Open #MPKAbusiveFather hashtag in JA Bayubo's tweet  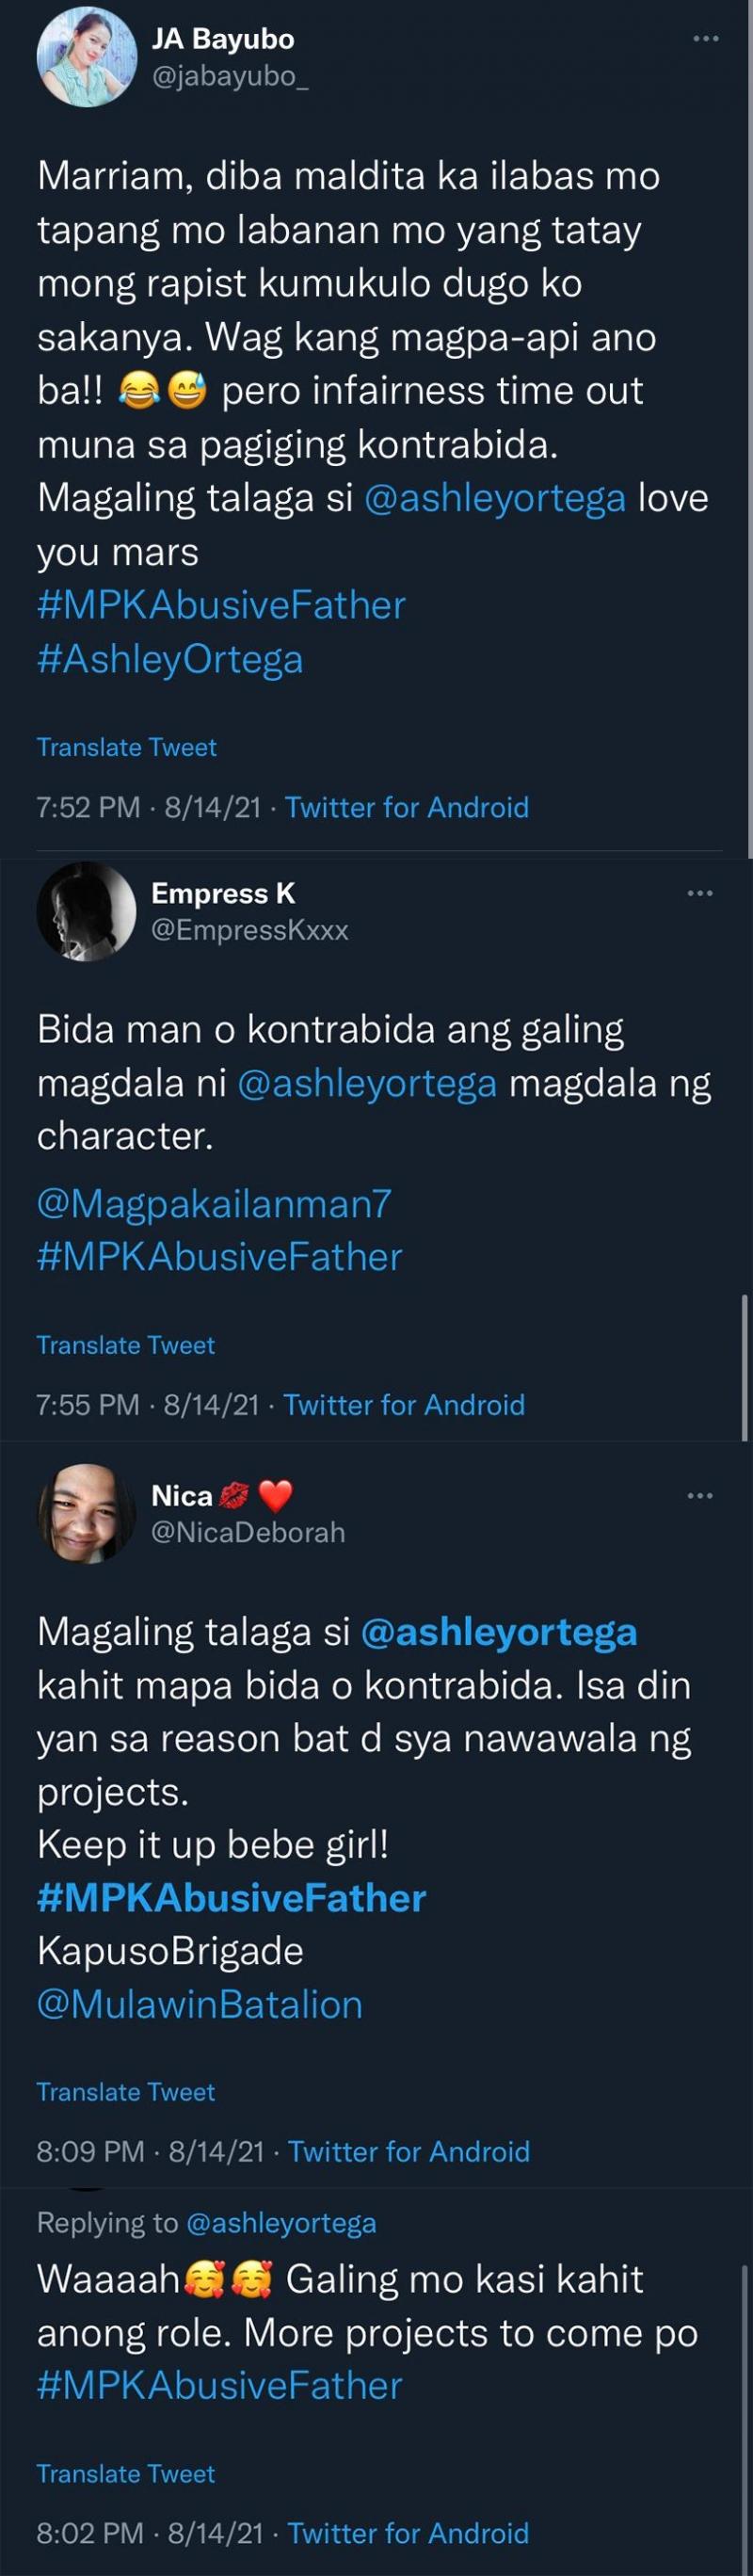tap(221, 606)
